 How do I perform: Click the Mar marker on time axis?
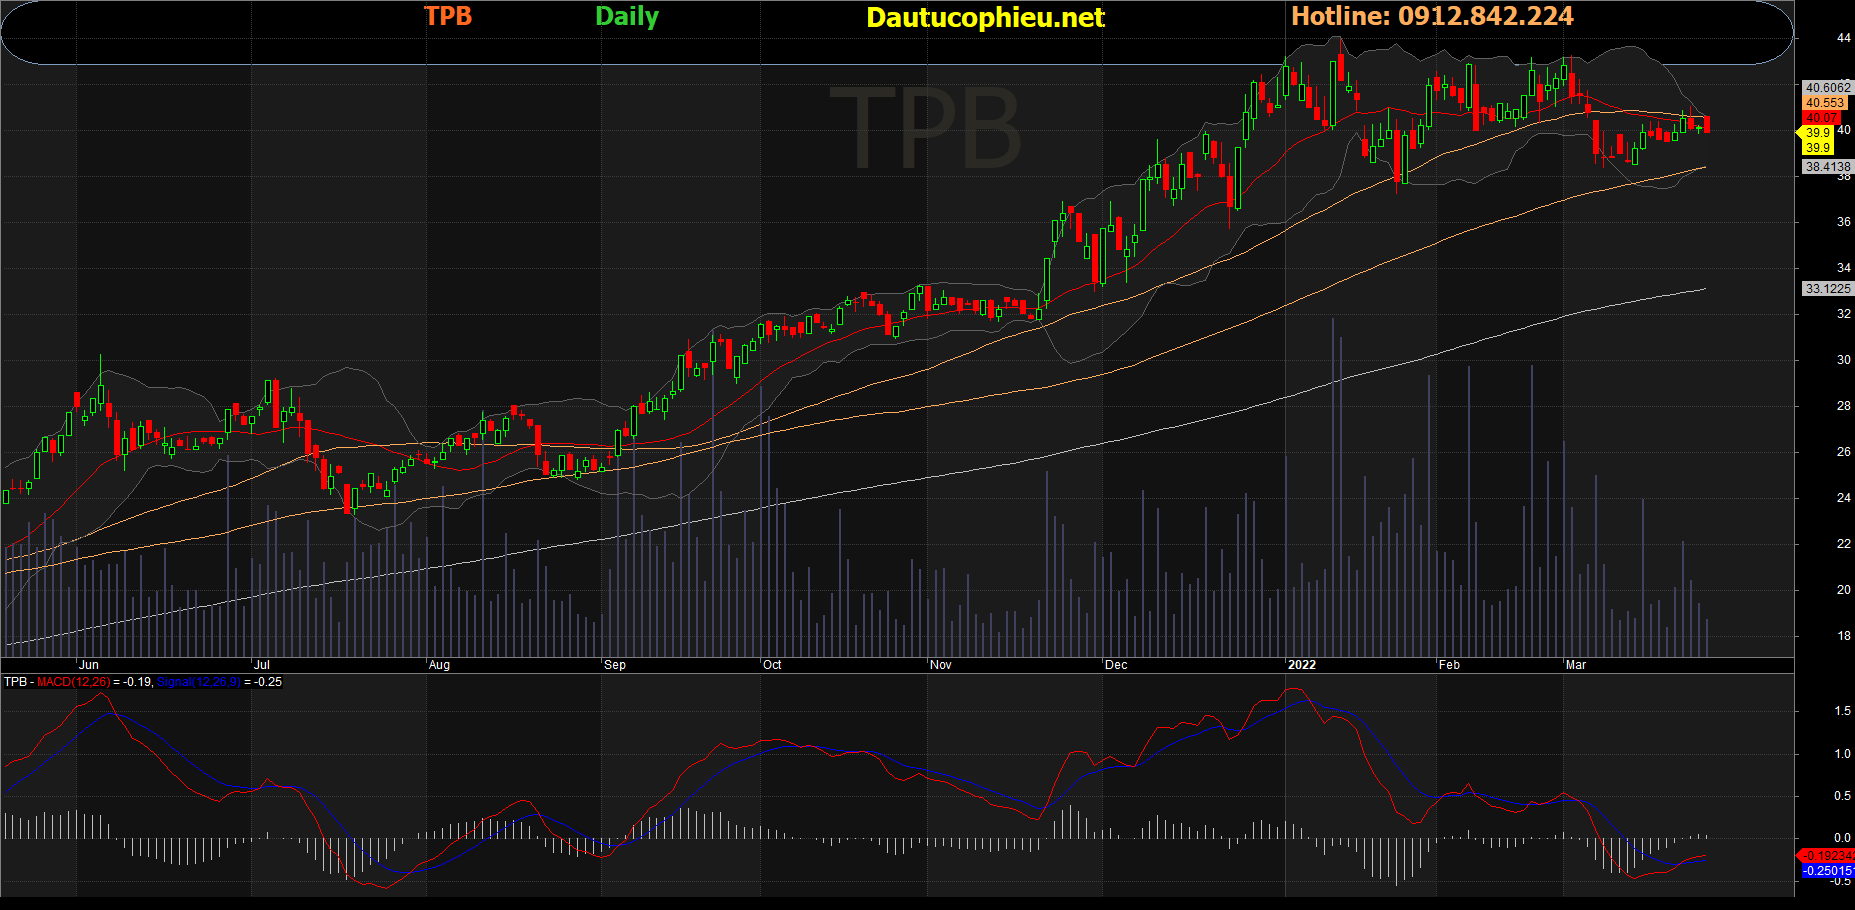pyautogui.click(x=1576, y=665)
